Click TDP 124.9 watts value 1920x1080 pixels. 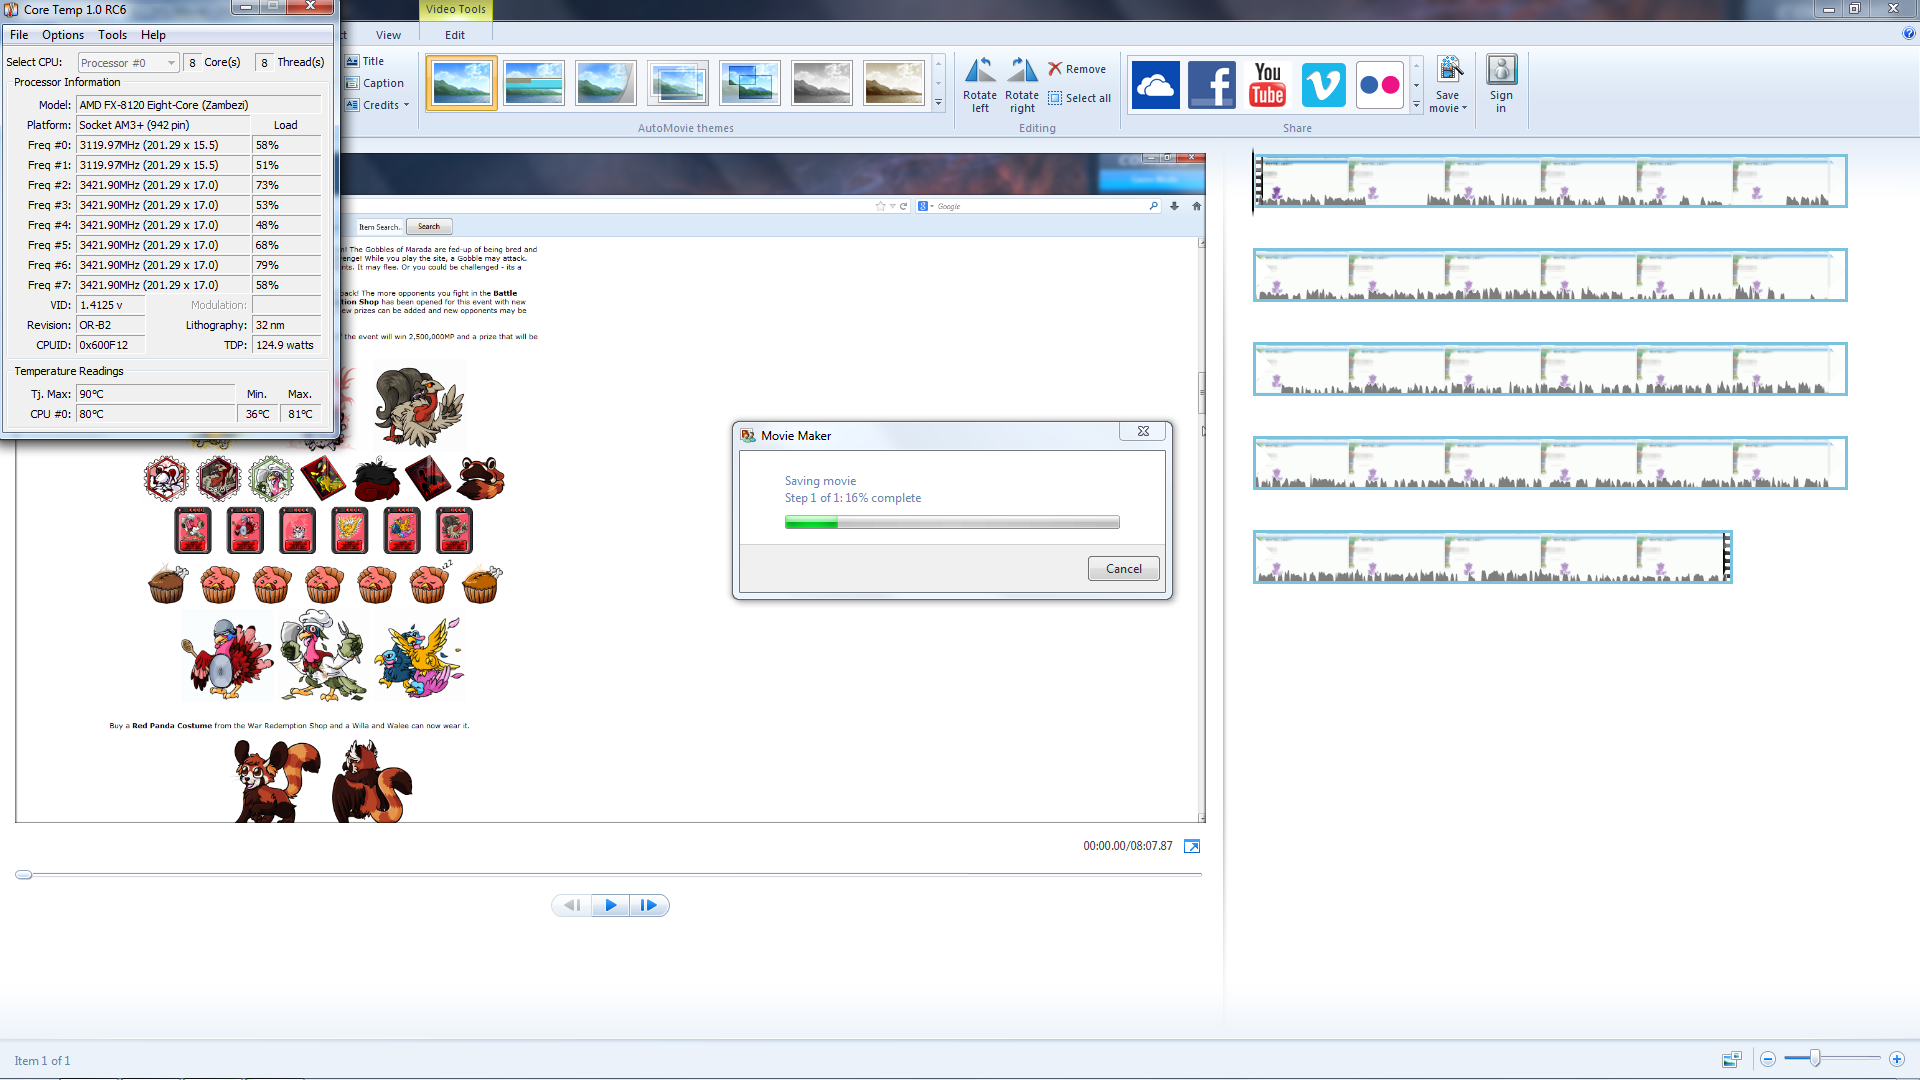(x=287, y=345)
